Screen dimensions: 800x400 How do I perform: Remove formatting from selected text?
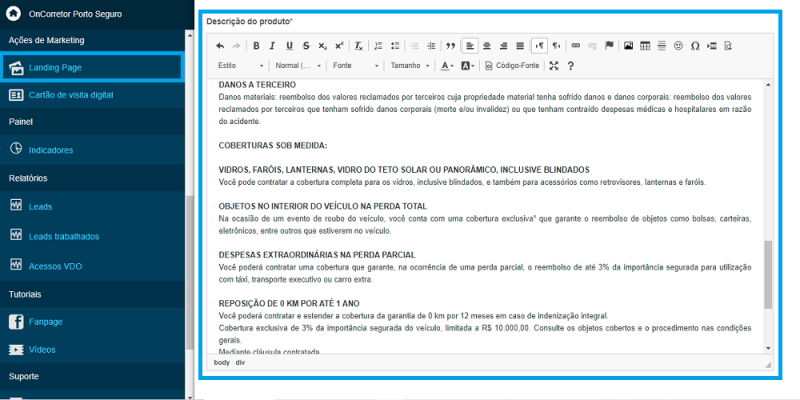click(359, 46)
